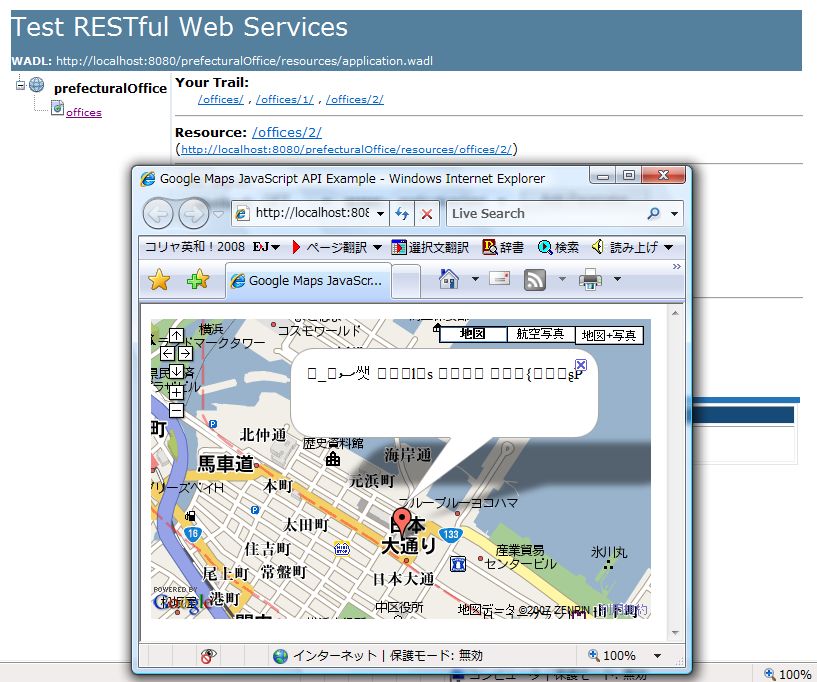Click the red Stop loading icon
Image resolution: width=817 pixels, height=682 pixels.
pyautogui.click(x=427, y=213)
